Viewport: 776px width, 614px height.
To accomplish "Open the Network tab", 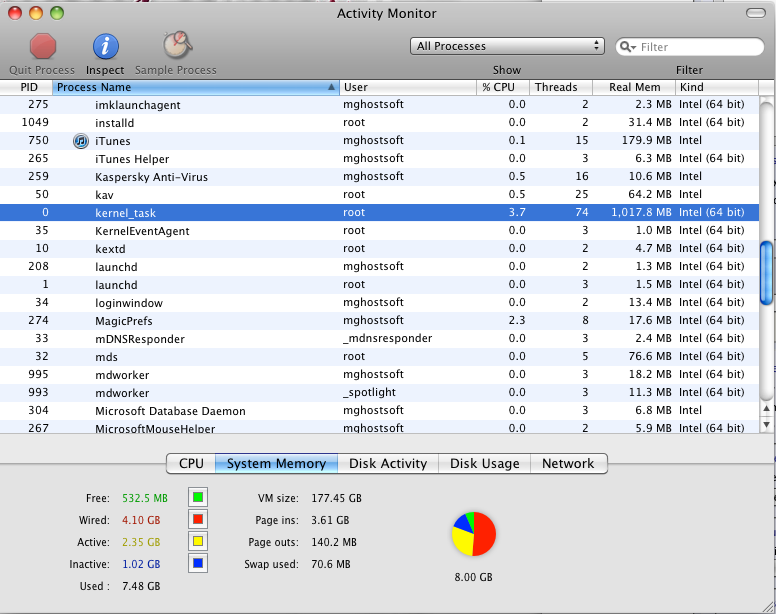I will [568, 464].
